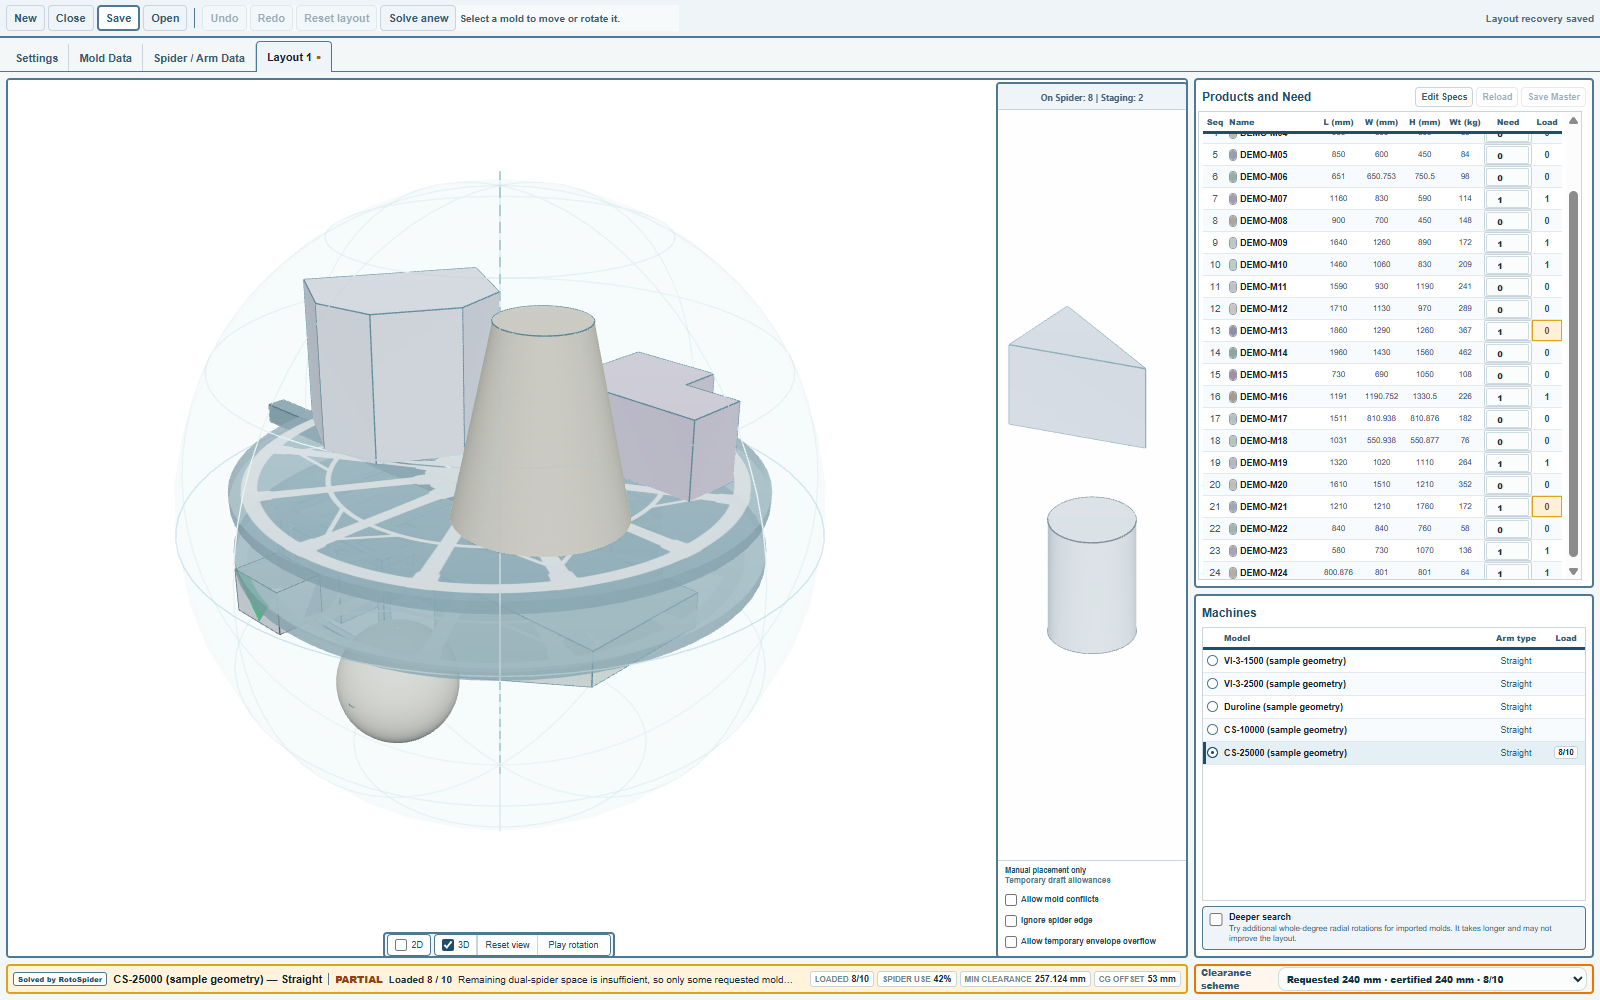This screenshot has width=1600, height=1000.
Task: Select the Duroline machine radio button
Action: pyautogui.click(x=1213, y=707)
